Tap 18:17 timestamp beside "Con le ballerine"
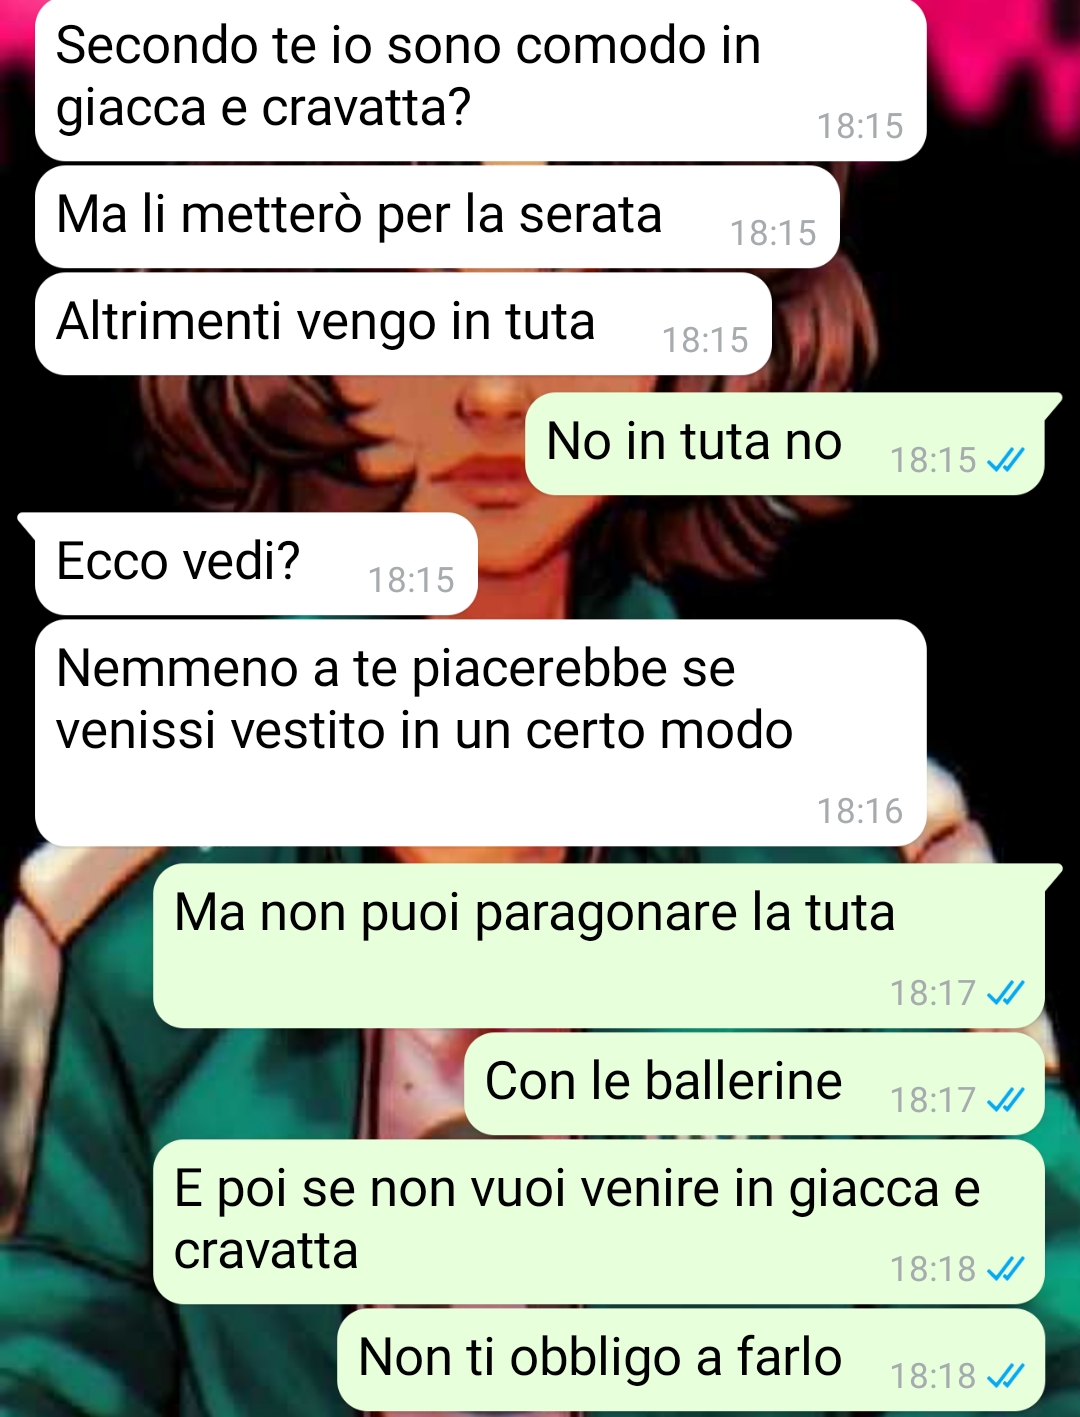The height and width of the screenshot is (1417, 1080). 932,1100
